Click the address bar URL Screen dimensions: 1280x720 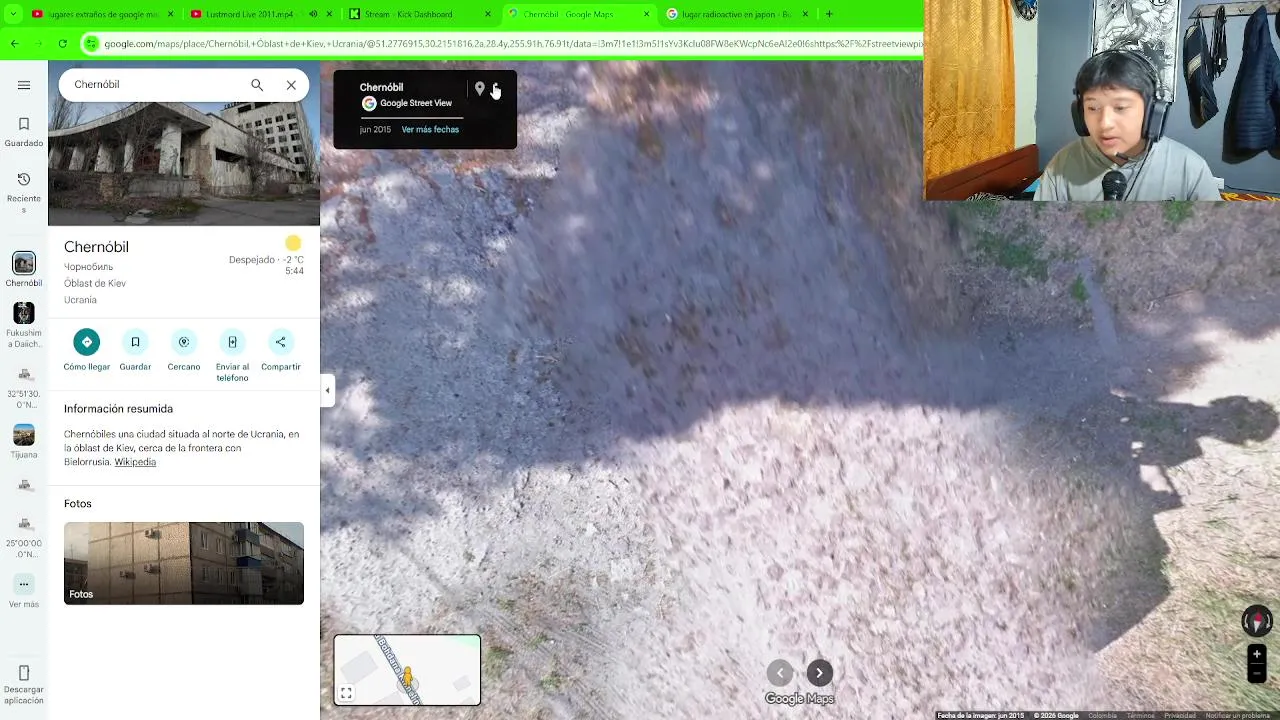point(512,44)
